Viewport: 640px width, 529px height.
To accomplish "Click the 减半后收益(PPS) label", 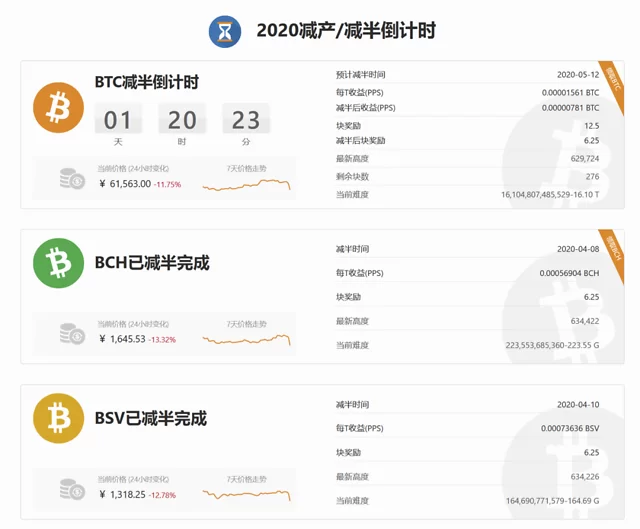I will [365, 108].
